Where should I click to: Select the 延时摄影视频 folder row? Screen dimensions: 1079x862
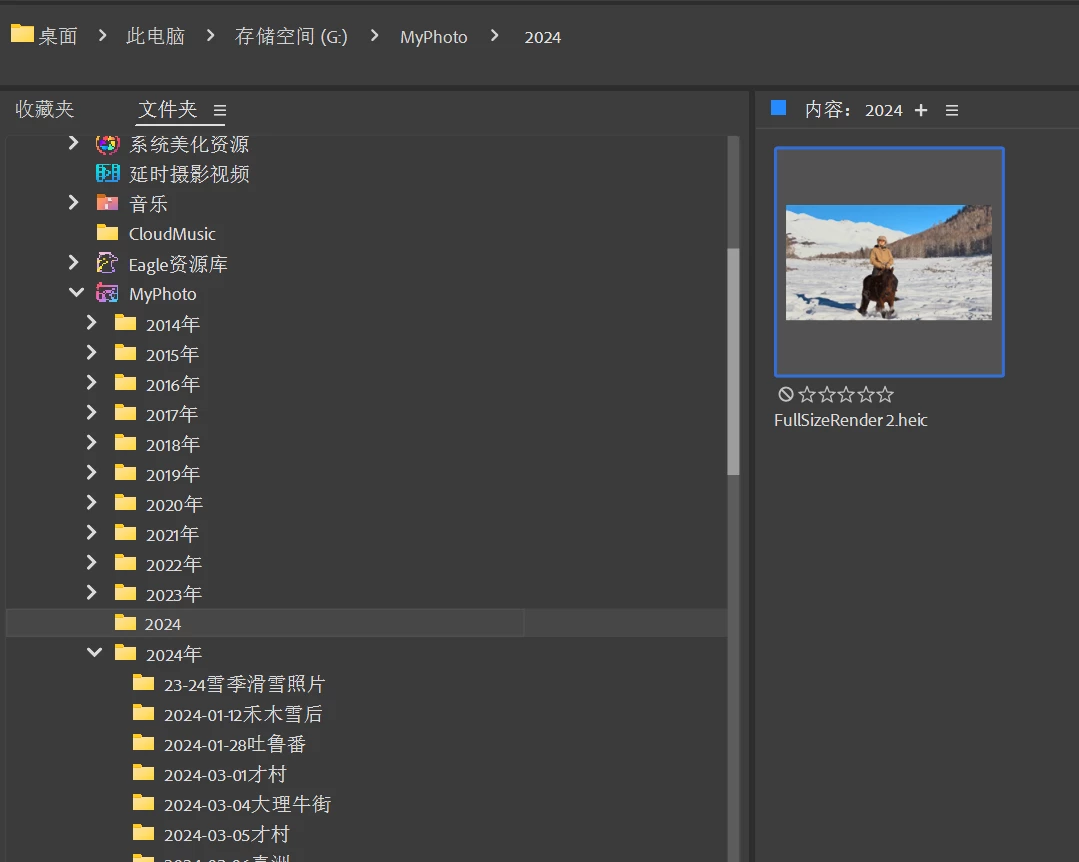click(x=189, y=174)
